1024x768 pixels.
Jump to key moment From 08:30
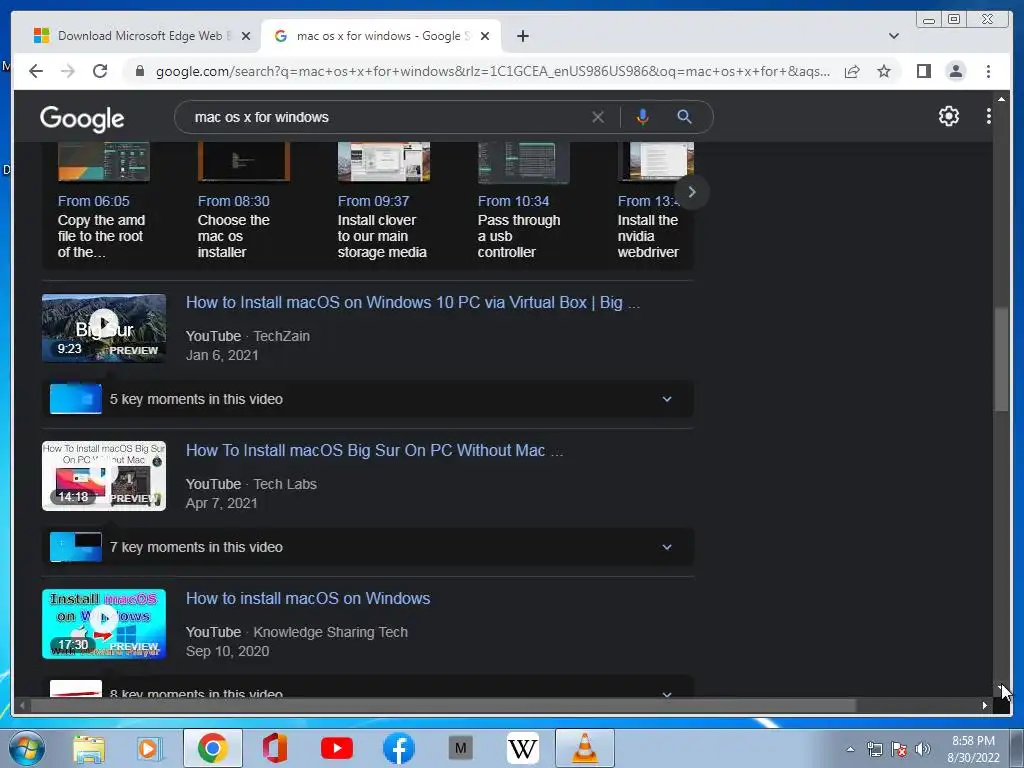[x=233, y=201]
